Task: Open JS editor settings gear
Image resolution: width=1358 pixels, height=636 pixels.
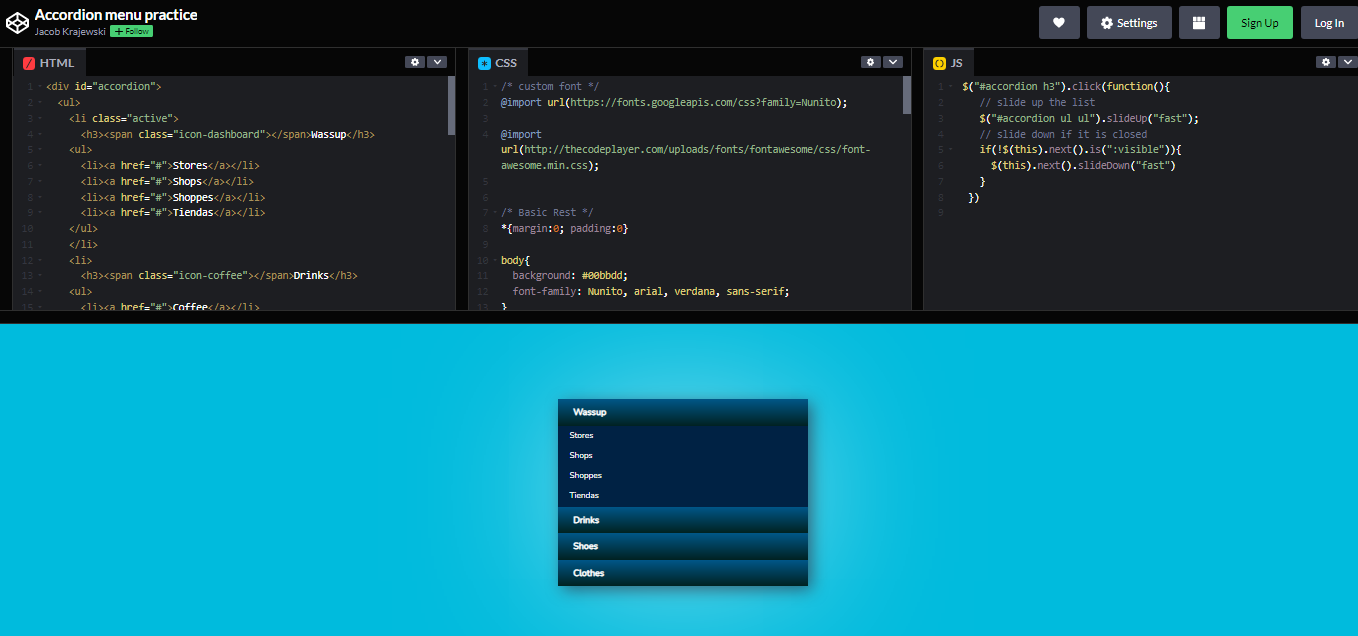Action: point(1326,62)
